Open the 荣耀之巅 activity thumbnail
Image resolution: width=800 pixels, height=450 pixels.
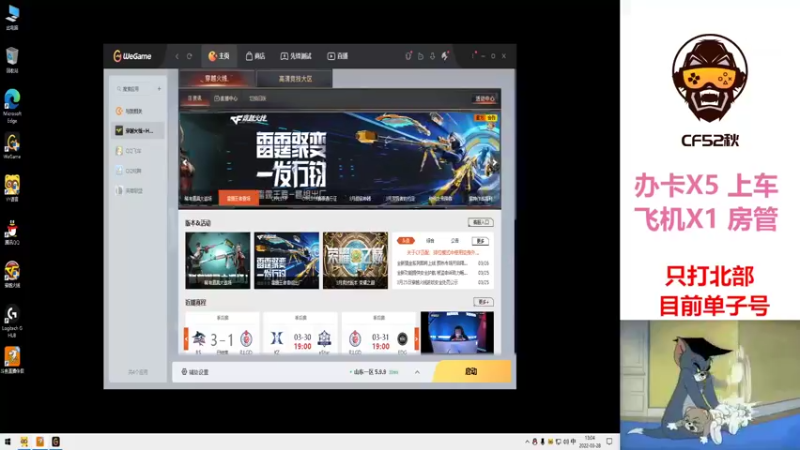[x=356, y=260]
